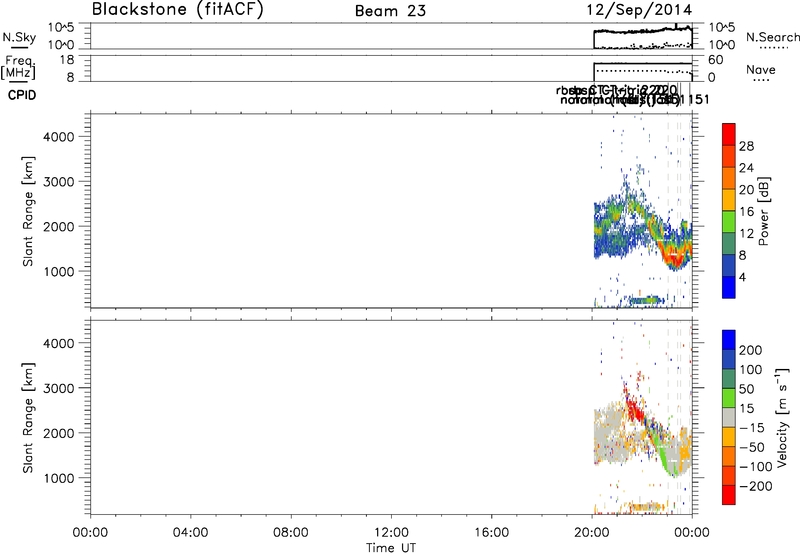800x554 pixels.
Task: Click the 'Freq. [MHz]' axis label
Action: pyautogui.click(x=18, y=68)
